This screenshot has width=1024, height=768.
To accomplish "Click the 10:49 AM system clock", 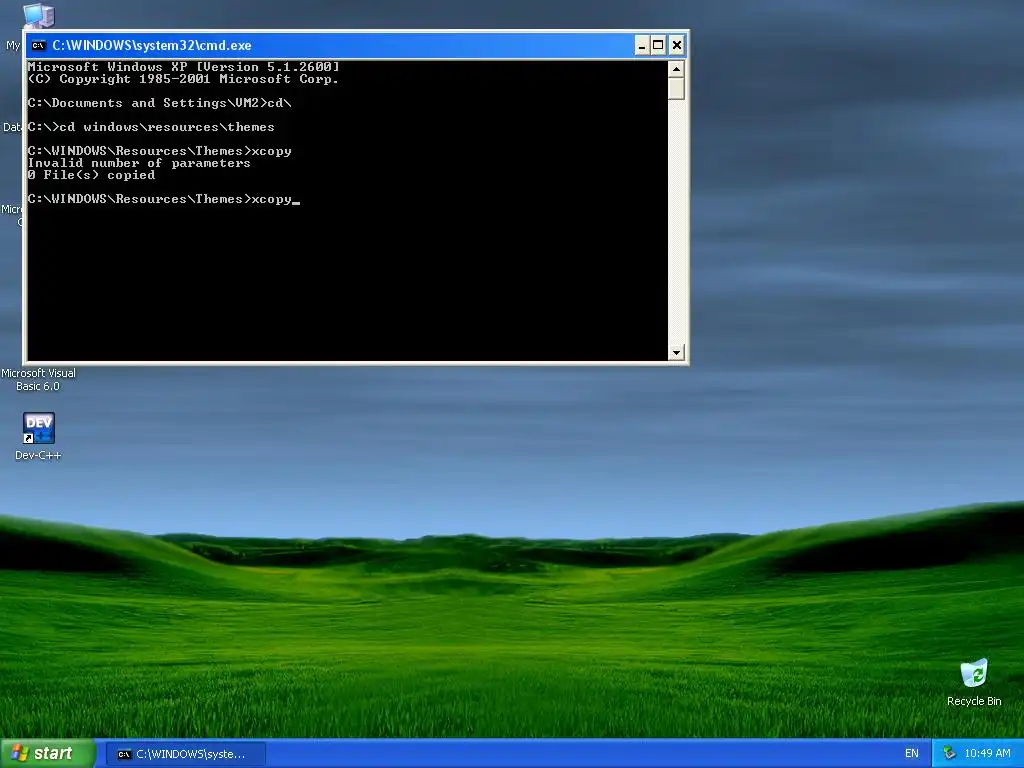I will (987, 754).
